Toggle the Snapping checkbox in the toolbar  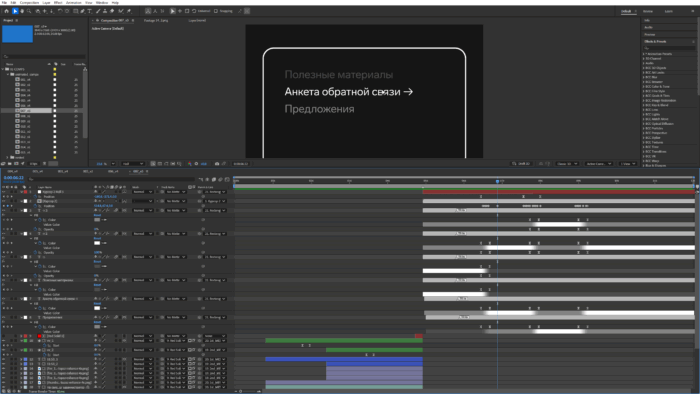(x=216, y=11)
